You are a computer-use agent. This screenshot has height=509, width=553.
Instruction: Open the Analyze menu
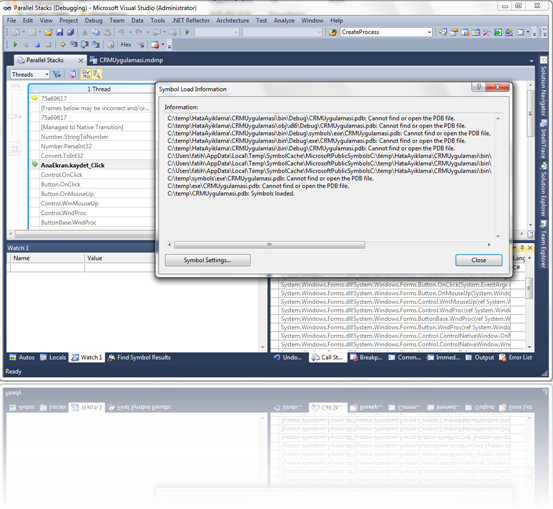tap(284, 20)
